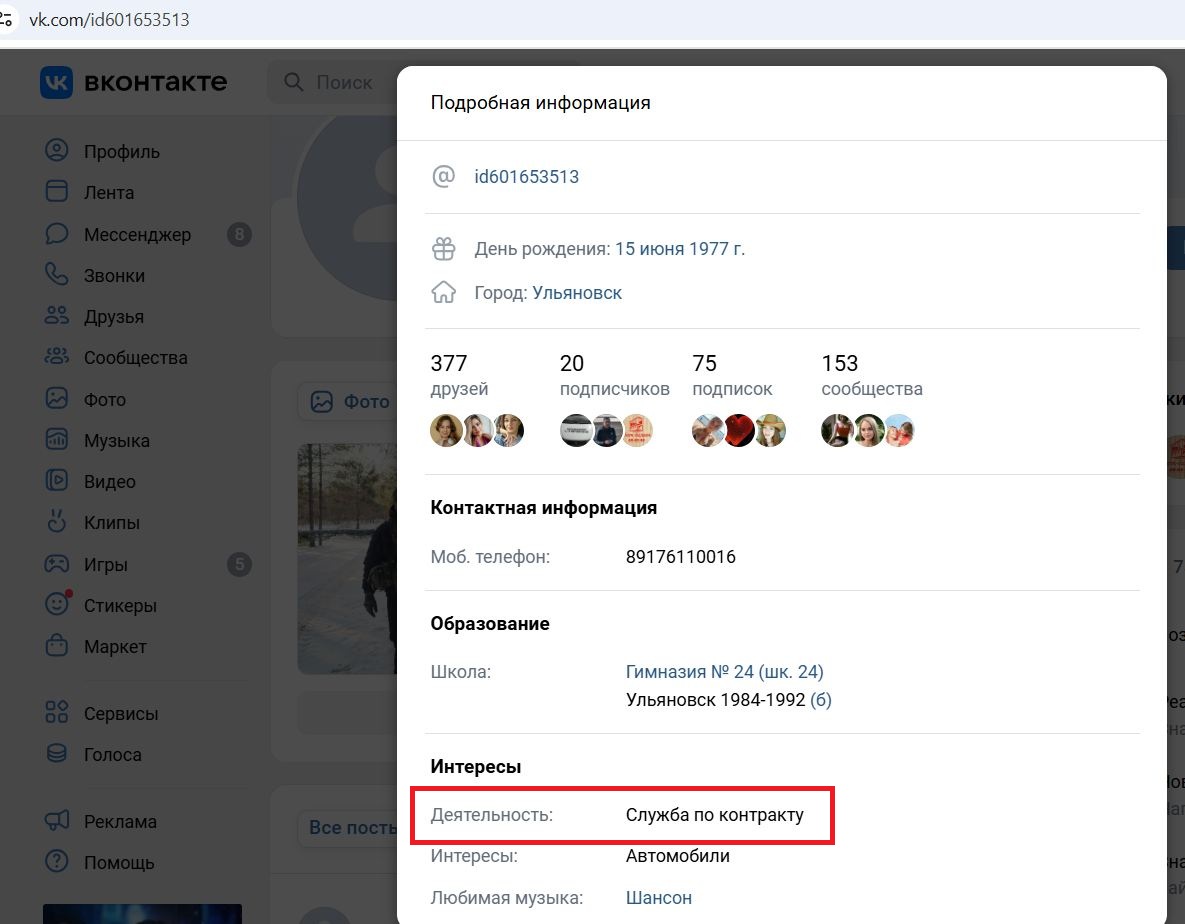Click the Игры gamepad icon
1185x924 pixels.
pos(56,564)
